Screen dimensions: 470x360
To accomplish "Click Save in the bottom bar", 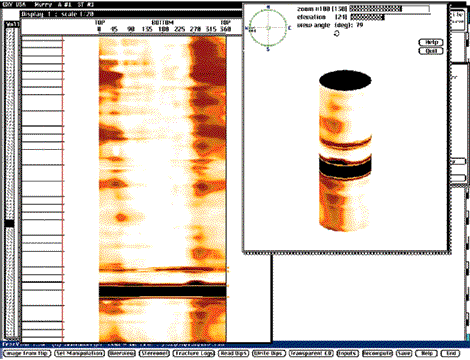I will pyautogui.click(x=404, y=353).
